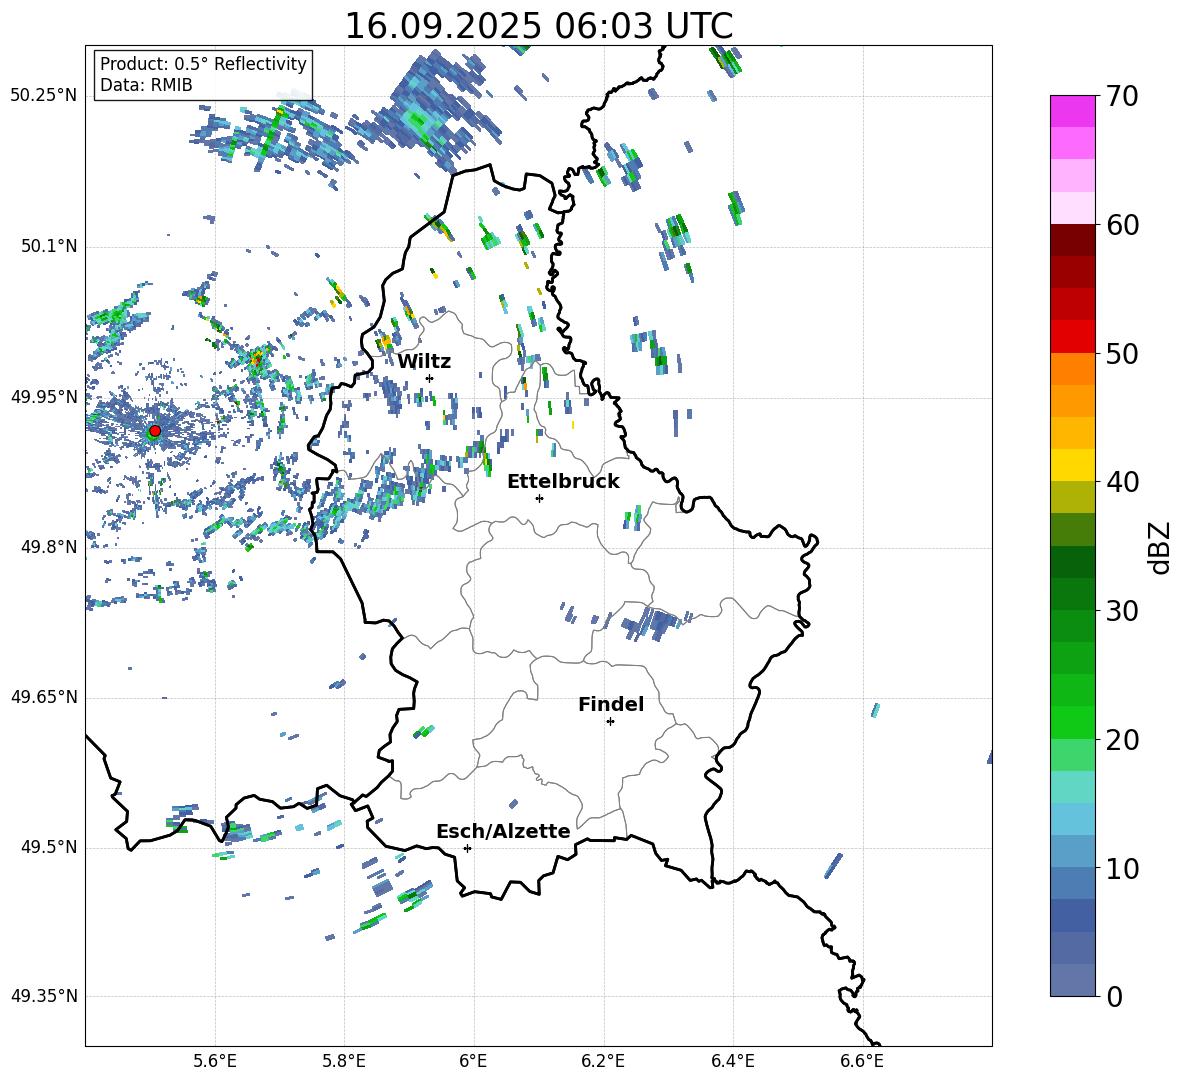The image size is (1184, 1081).
Task: Click the 49.65°N latitude label
Action: click(x=44, y=697)
